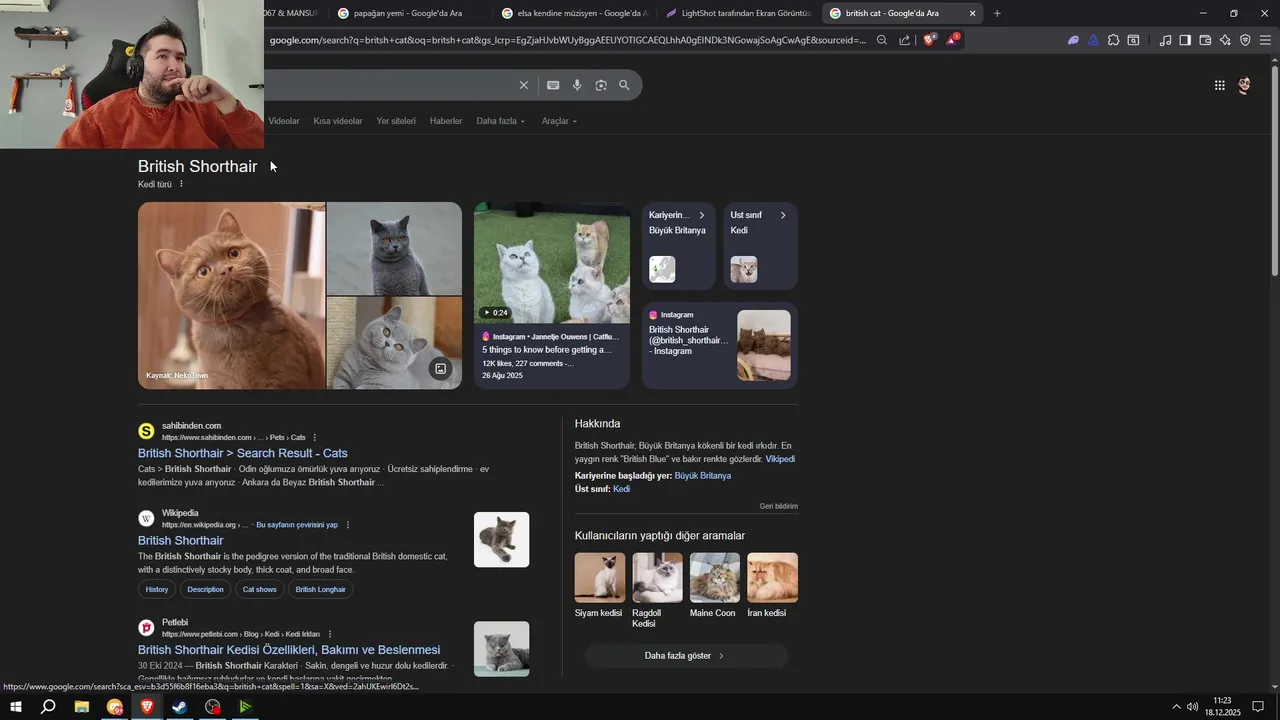Open File Explorer from the taskbar
1280x720 pixels.
click(82, 707)
